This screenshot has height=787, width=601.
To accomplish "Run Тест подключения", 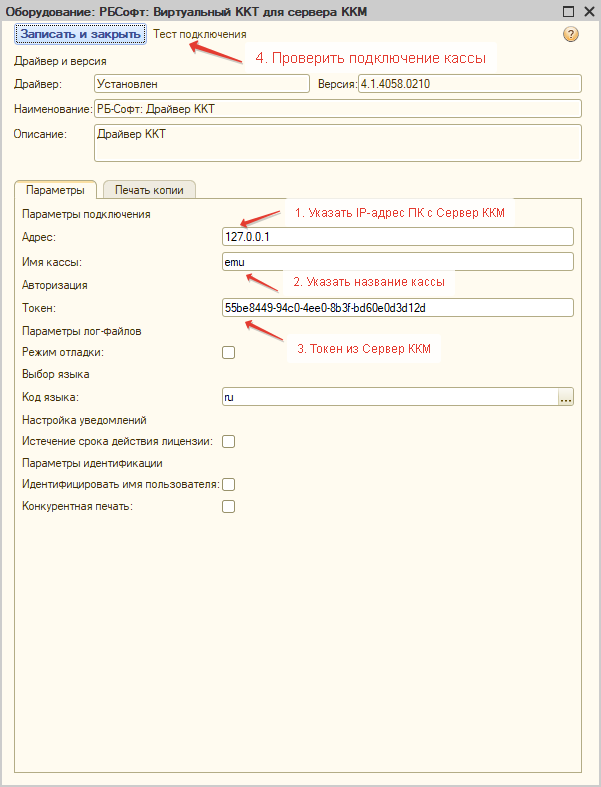I will [x=200, y=34].
